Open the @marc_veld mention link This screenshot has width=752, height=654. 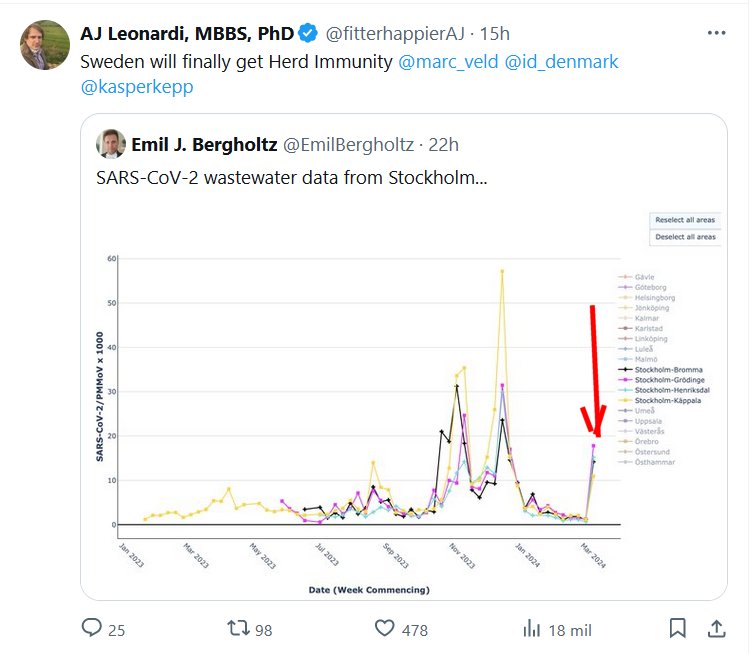coord(446,62)
